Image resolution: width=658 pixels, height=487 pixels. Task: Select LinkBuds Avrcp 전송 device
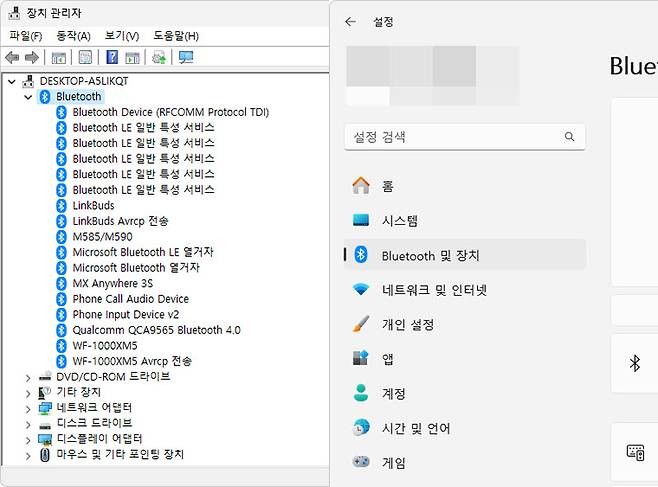pyautogui.click(x=120, y=221)
